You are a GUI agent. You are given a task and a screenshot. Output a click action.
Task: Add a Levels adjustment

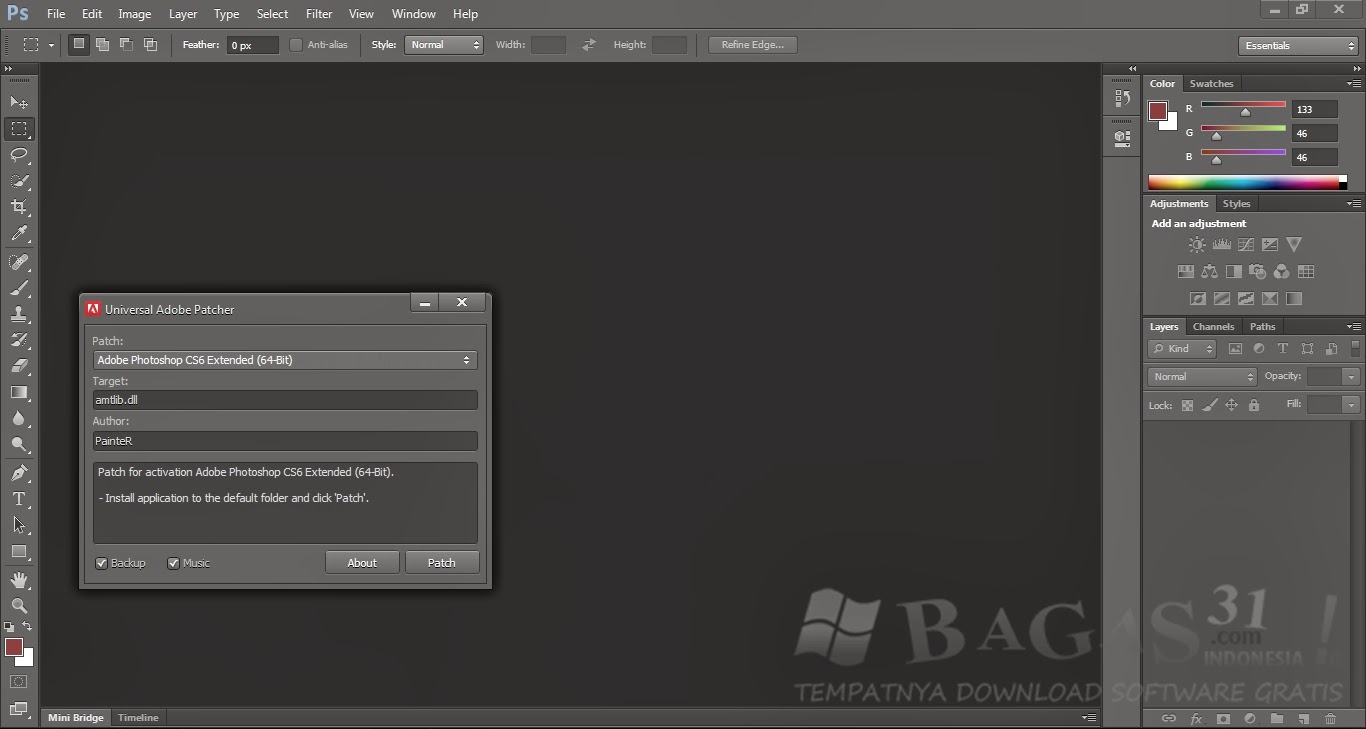tap(1221, 244)
